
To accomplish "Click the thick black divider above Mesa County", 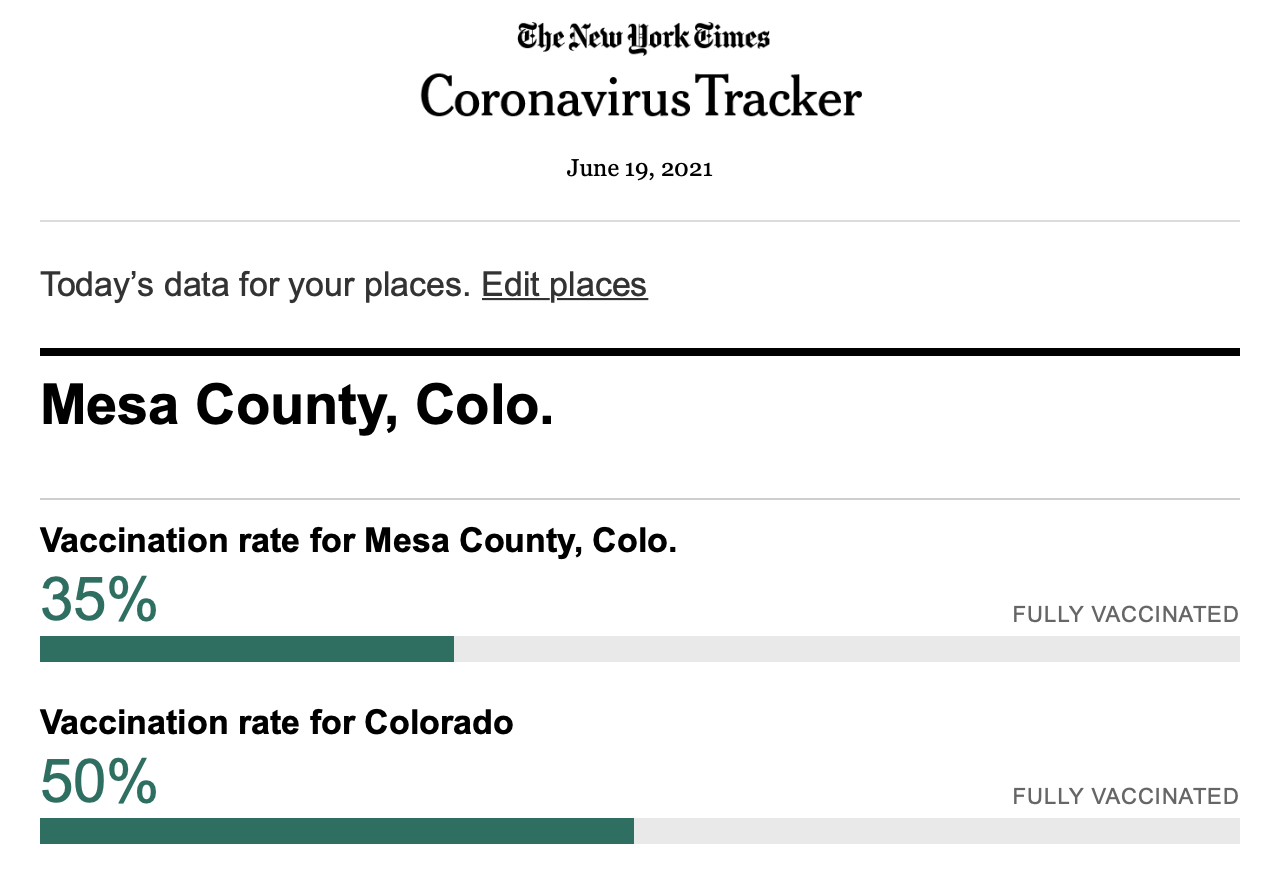I will click(640, 352).
